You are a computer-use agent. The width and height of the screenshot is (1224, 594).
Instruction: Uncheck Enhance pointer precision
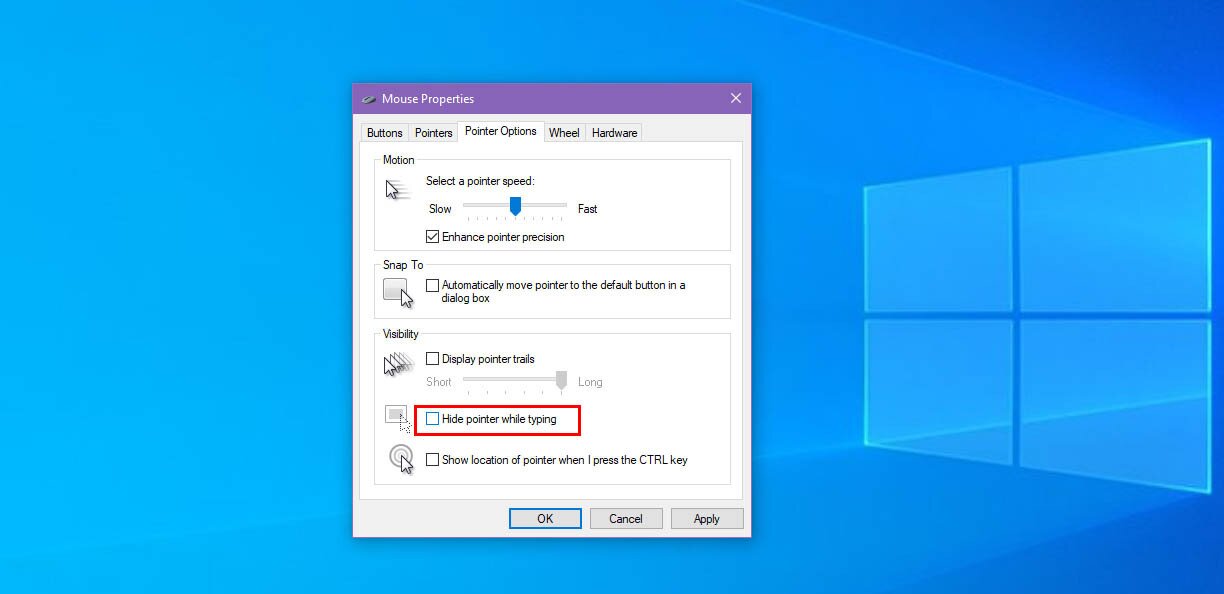(432, 236)
